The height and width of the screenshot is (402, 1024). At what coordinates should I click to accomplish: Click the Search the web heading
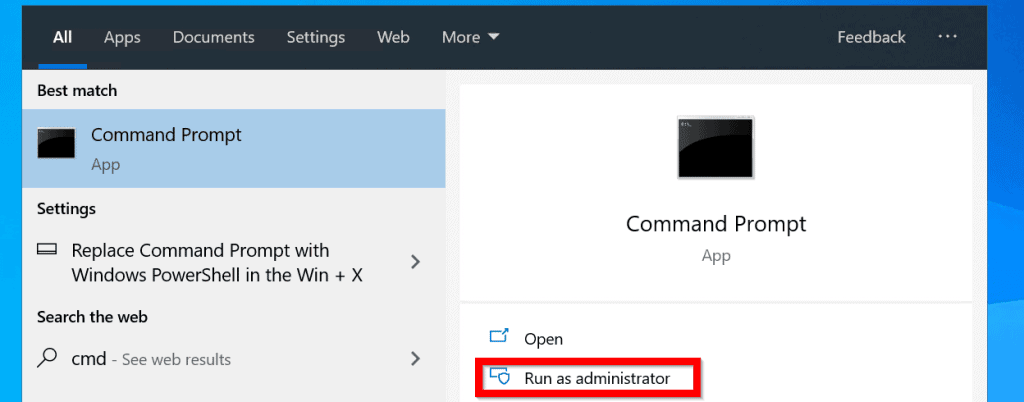coord(92,317)
